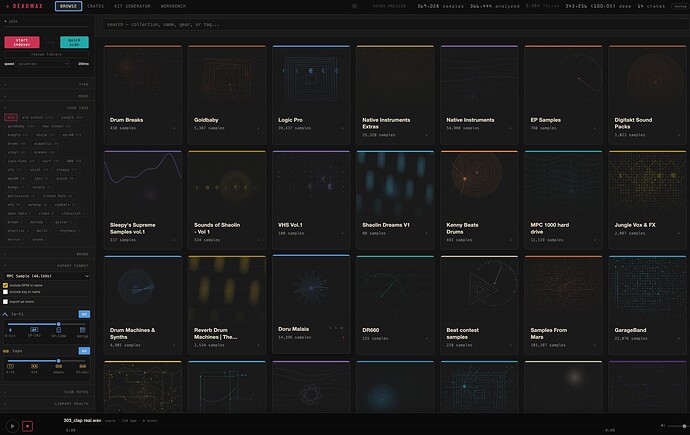690x435 pixels.
Task: Click the arrow on the Kenny Beats Drums card
Action: (510, 240)
